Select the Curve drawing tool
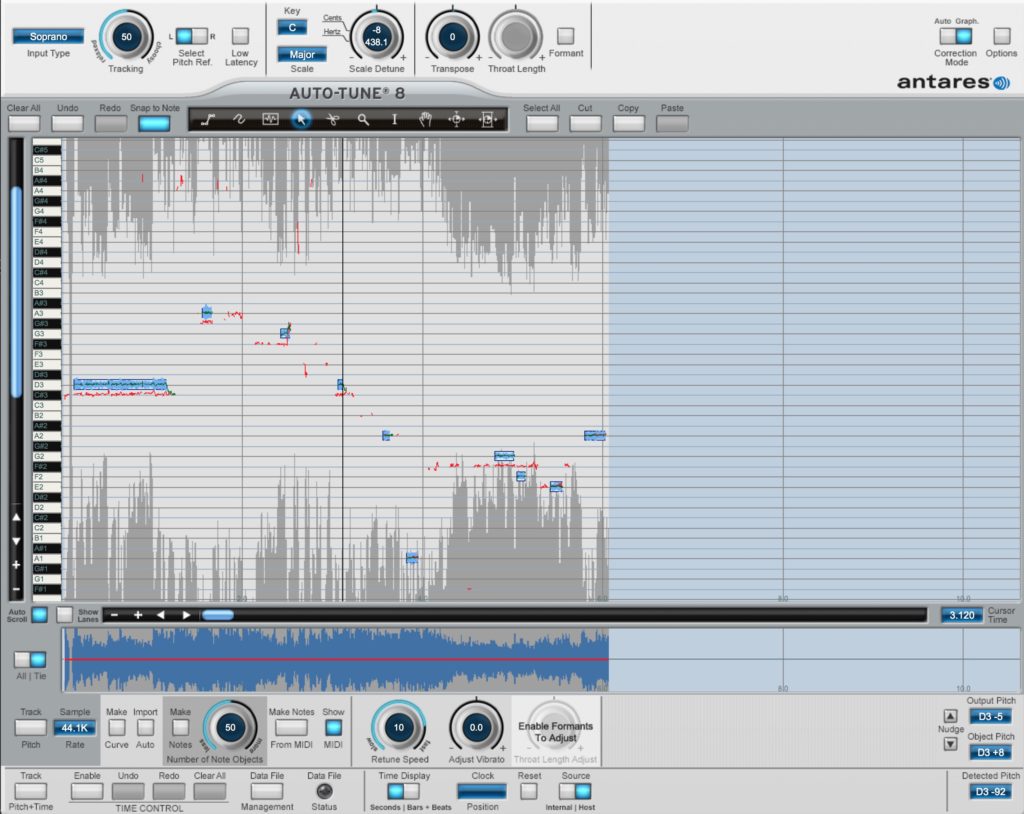Viewport: 1024px width, 814px height. click(239, 120)
